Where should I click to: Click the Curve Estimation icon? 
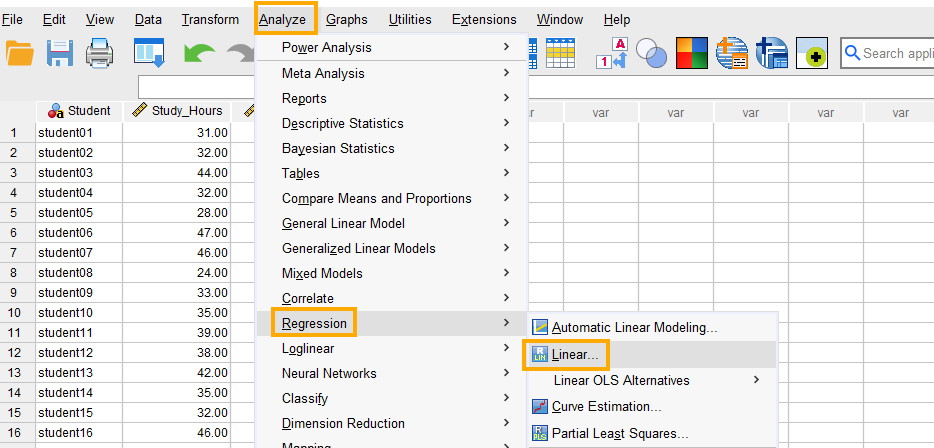[540, 406]
